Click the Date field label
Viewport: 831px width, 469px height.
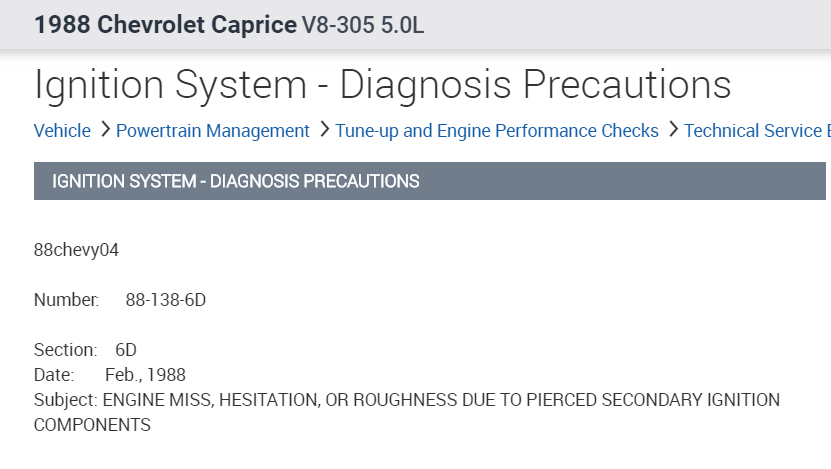(54, 375)
